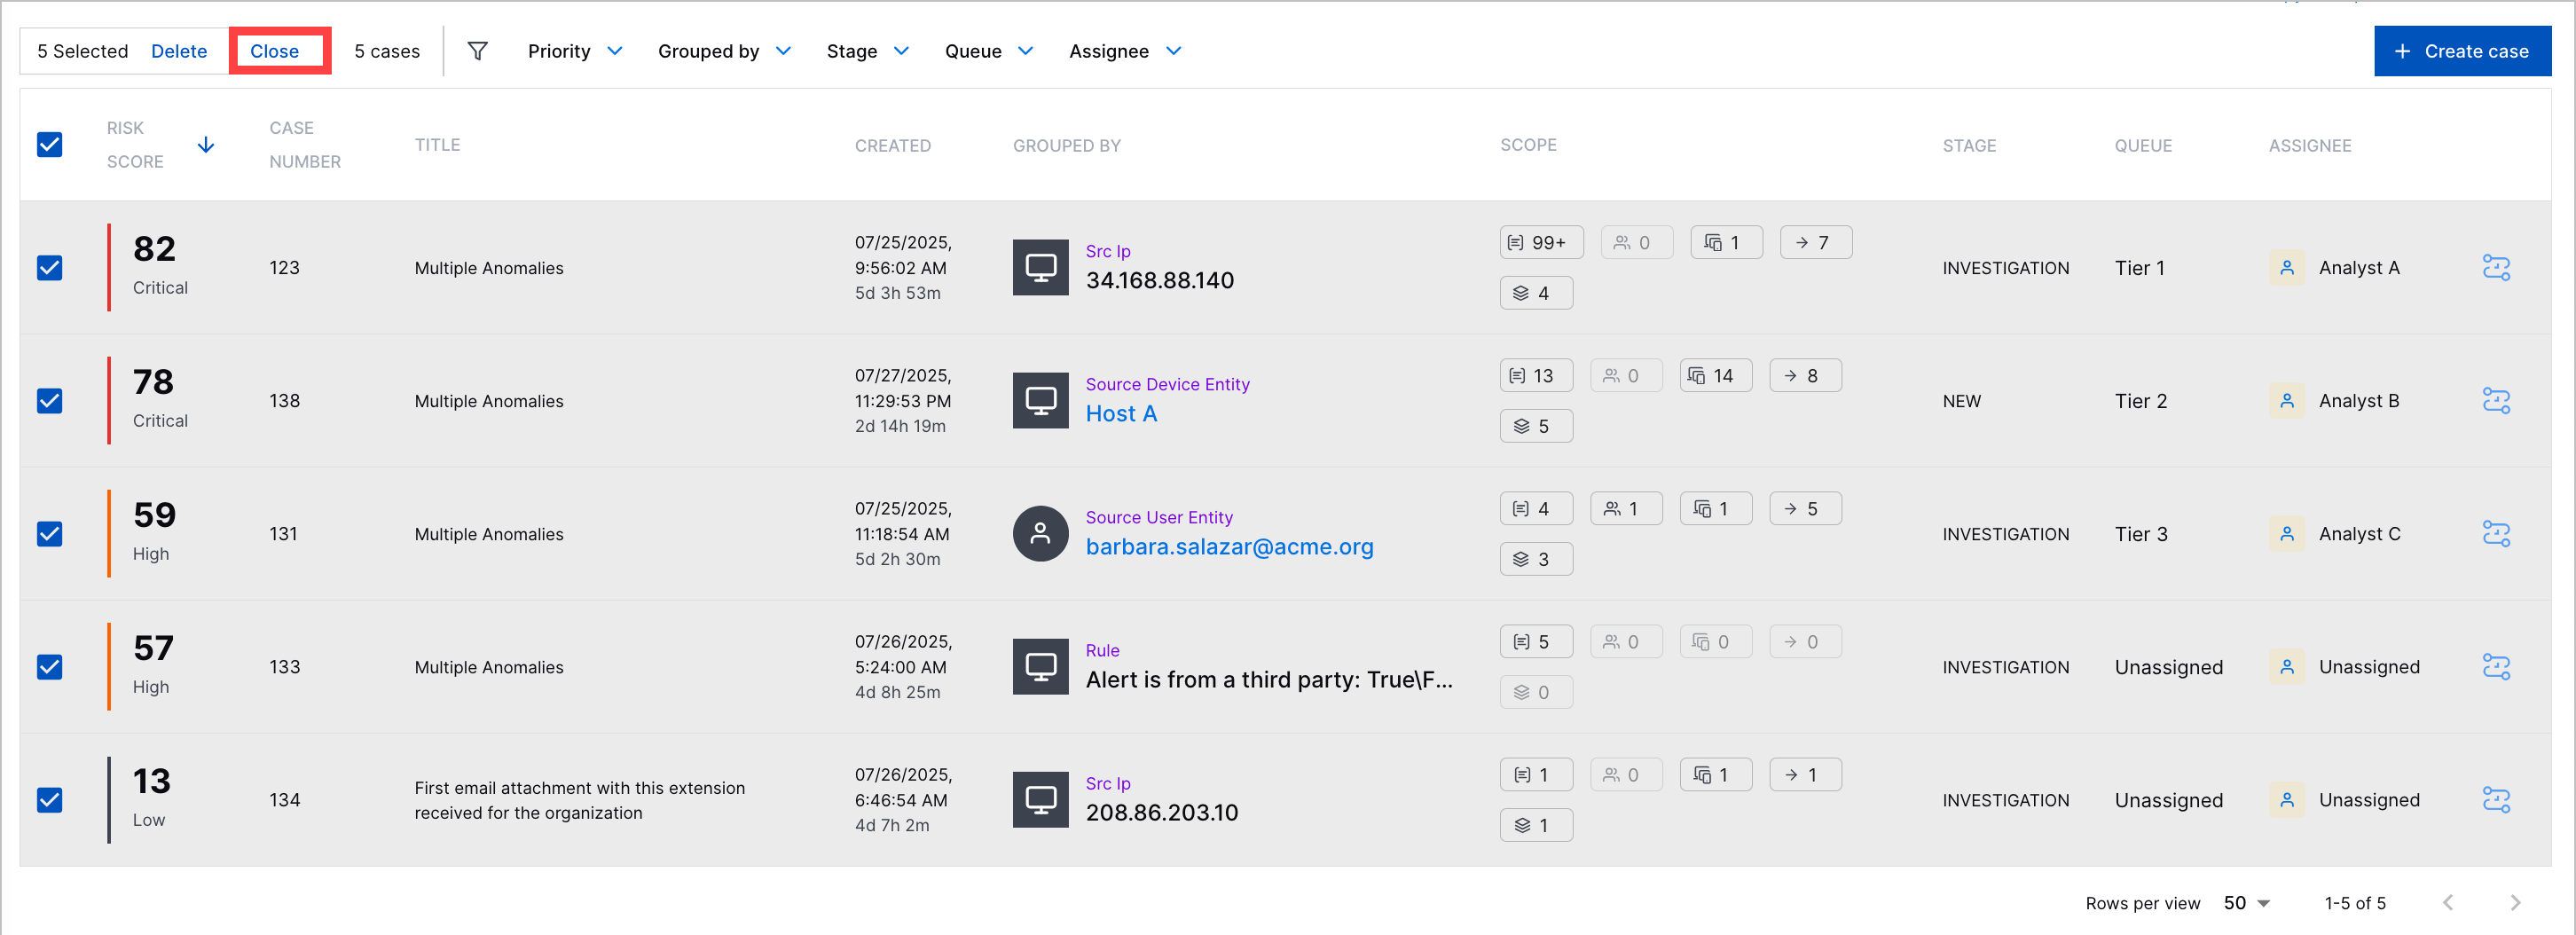Click the layers 4 scope badge

tap(1536, 293)
